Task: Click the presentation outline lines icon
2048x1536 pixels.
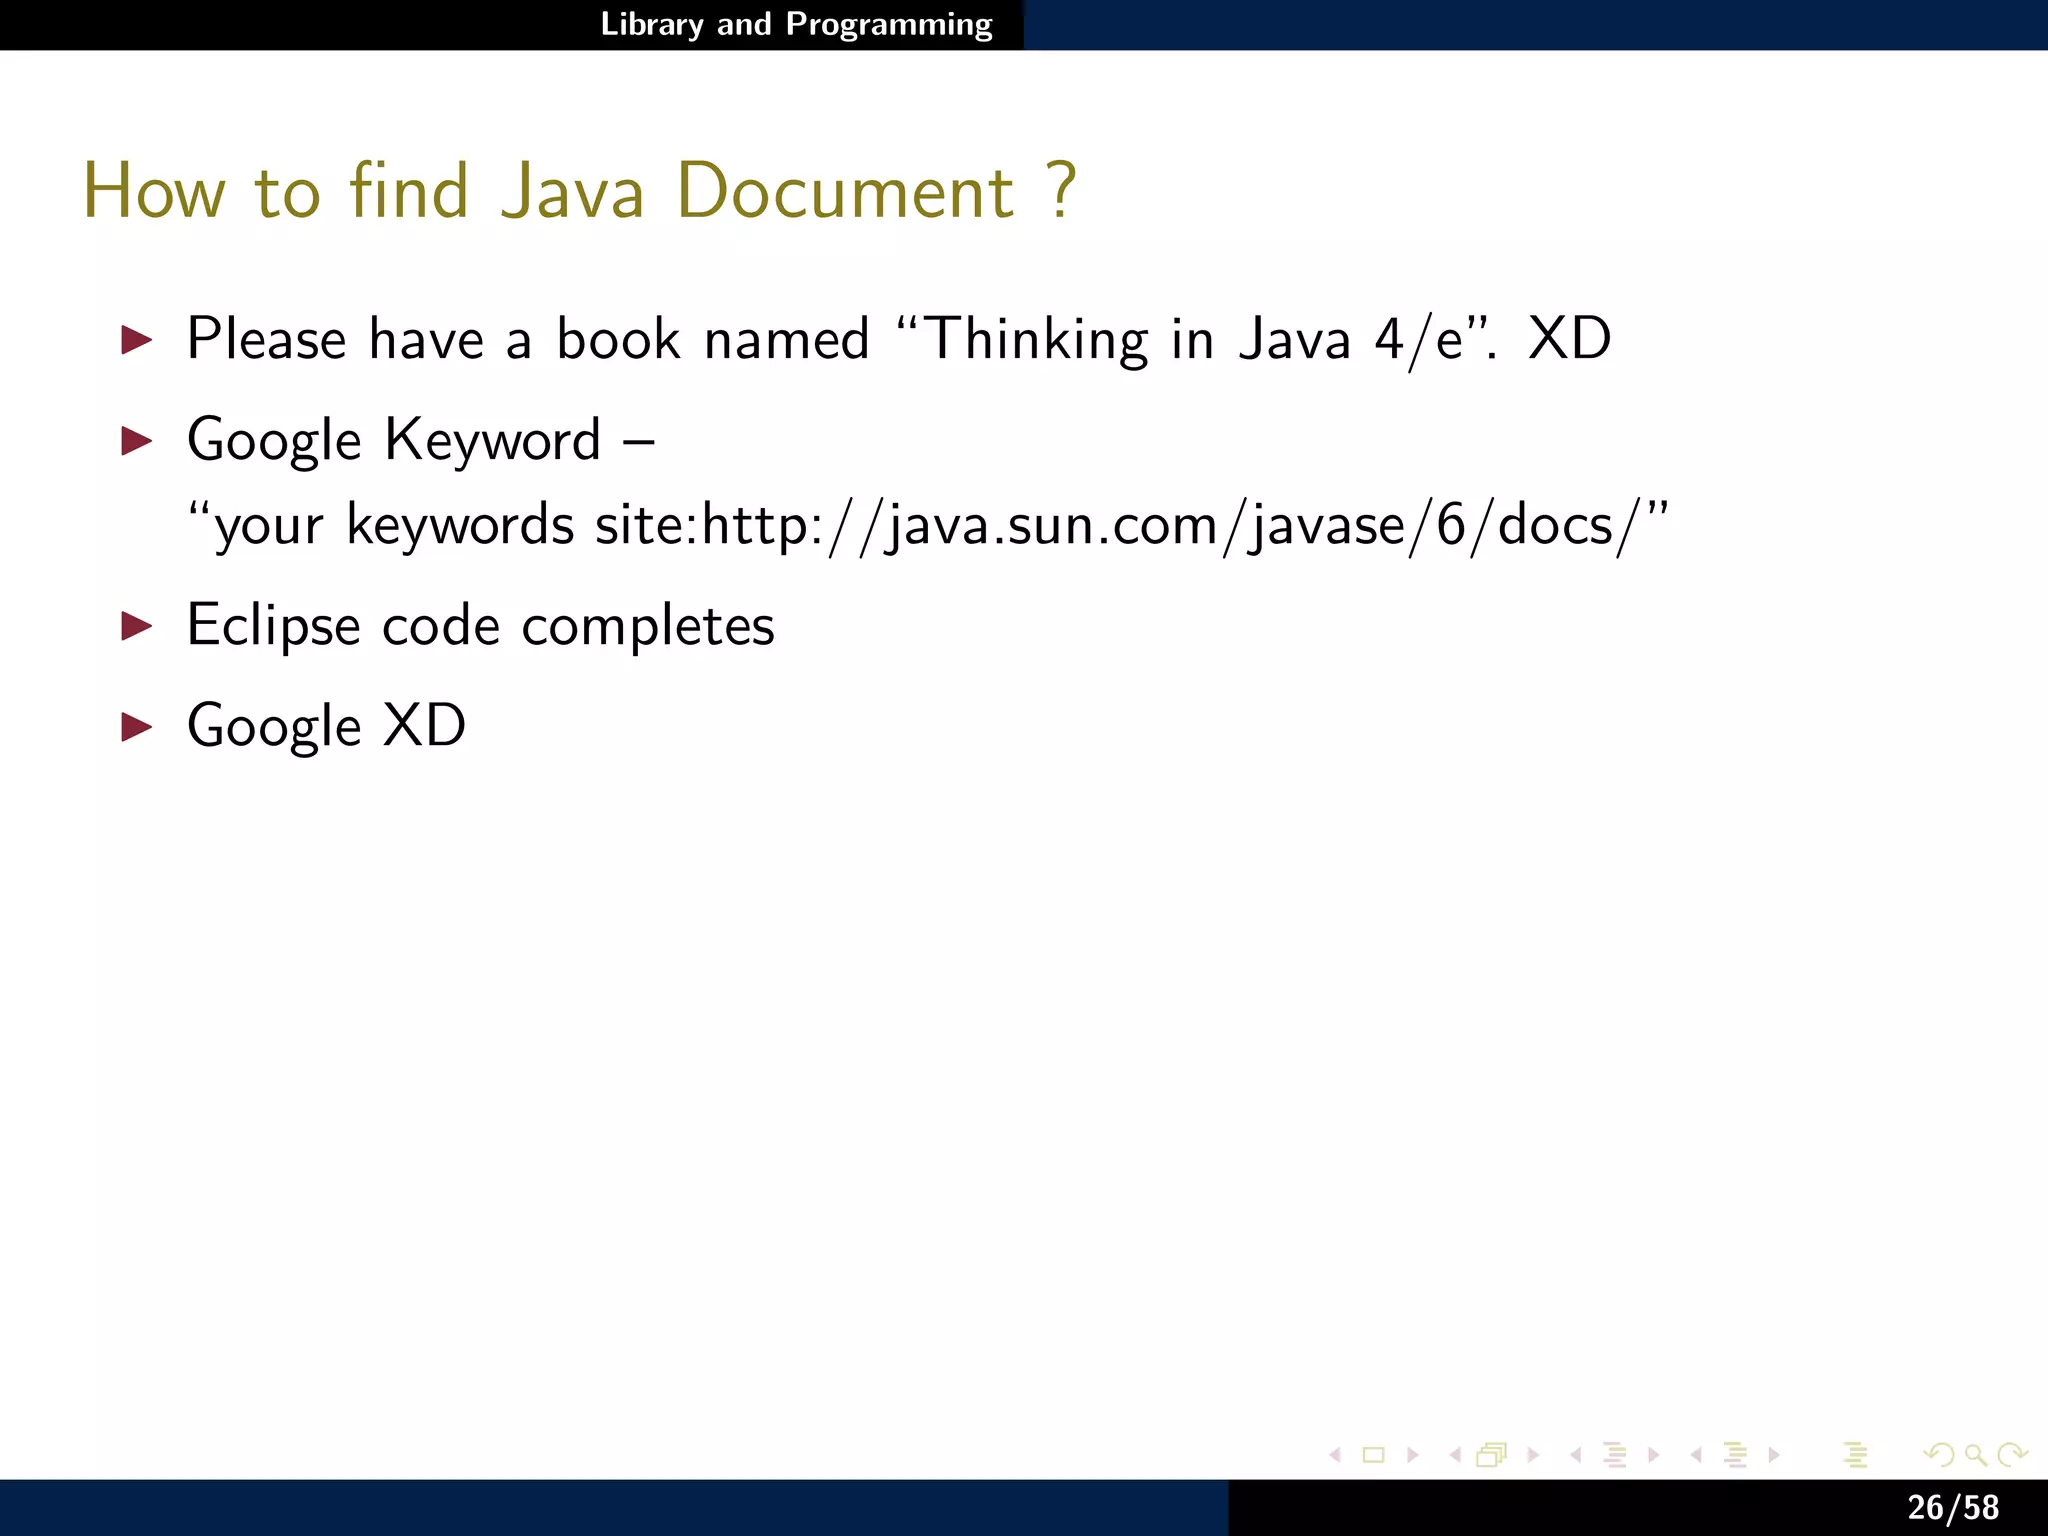Action: pos(1856,1455)
